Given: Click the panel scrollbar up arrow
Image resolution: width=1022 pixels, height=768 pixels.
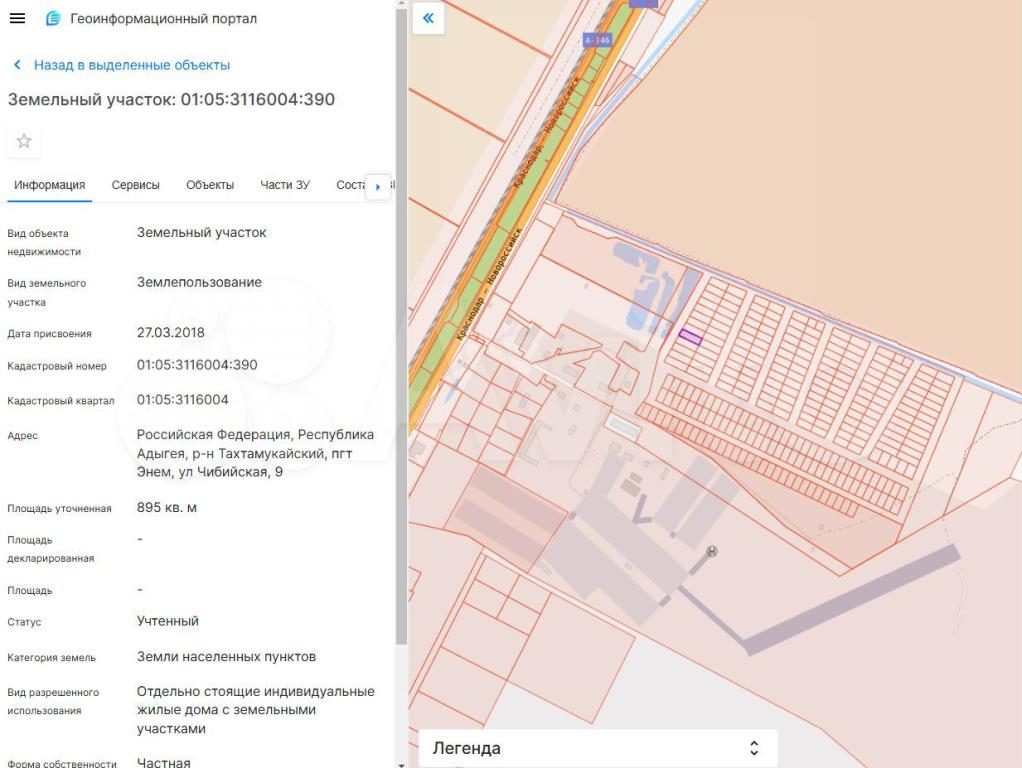Looking at the screenshot, I should click(401, 5).
